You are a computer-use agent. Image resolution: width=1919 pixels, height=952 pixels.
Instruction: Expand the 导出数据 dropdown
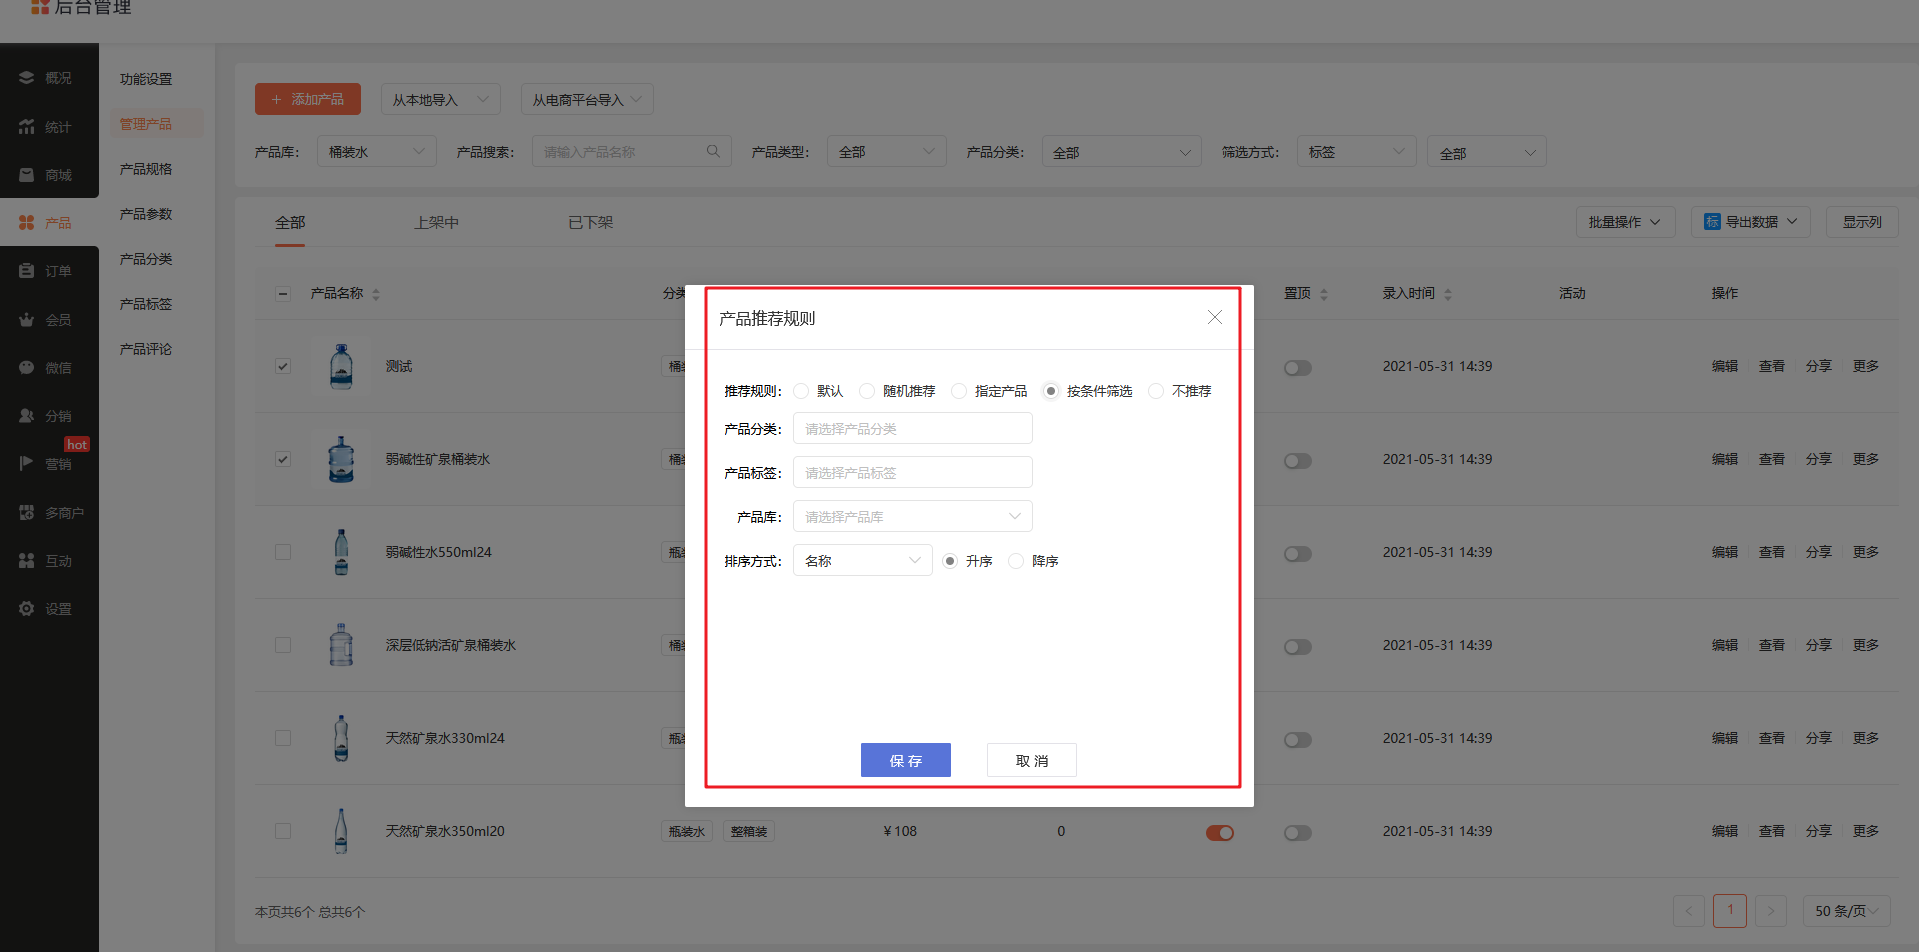1751,222
